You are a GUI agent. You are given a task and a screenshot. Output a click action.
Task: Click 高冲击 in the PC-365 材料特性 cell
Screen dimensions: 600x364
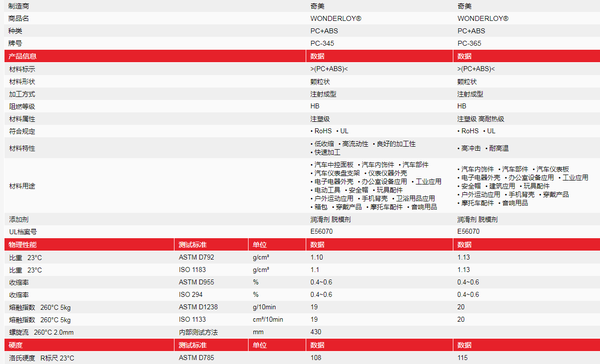(471, 148)
